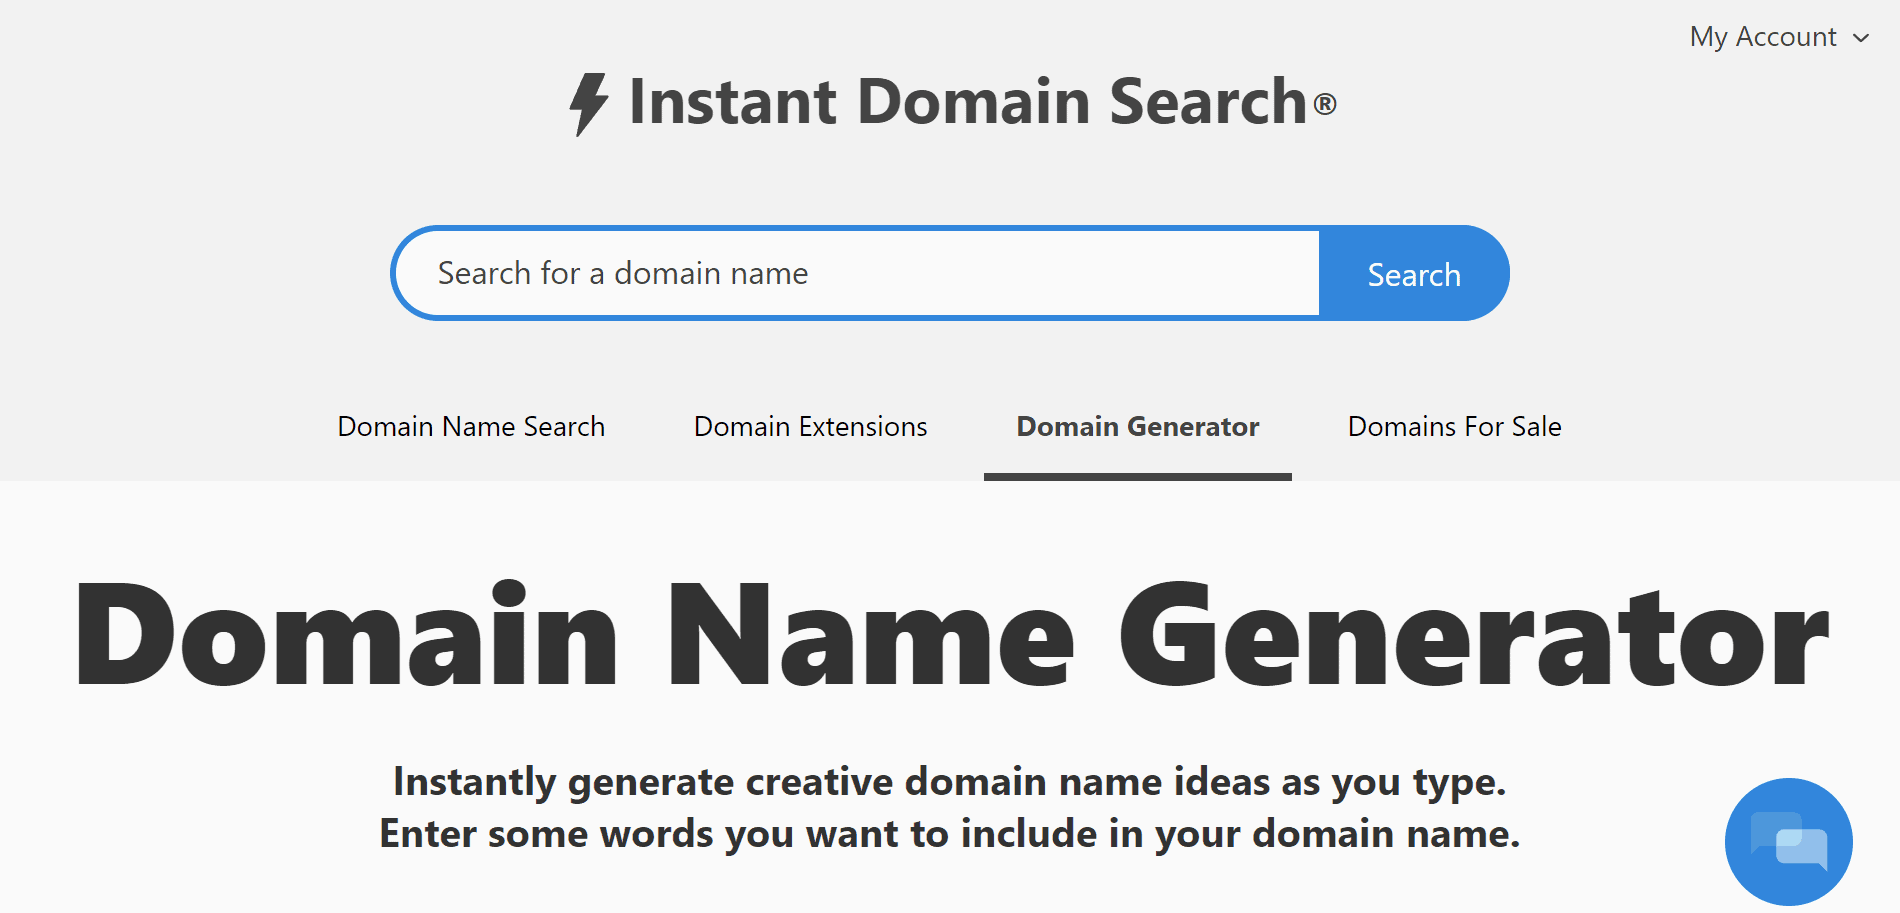Viewport: 1900px width, 913px height.
Task: Click the Instant Domain Search heading link
Action: 950,103
